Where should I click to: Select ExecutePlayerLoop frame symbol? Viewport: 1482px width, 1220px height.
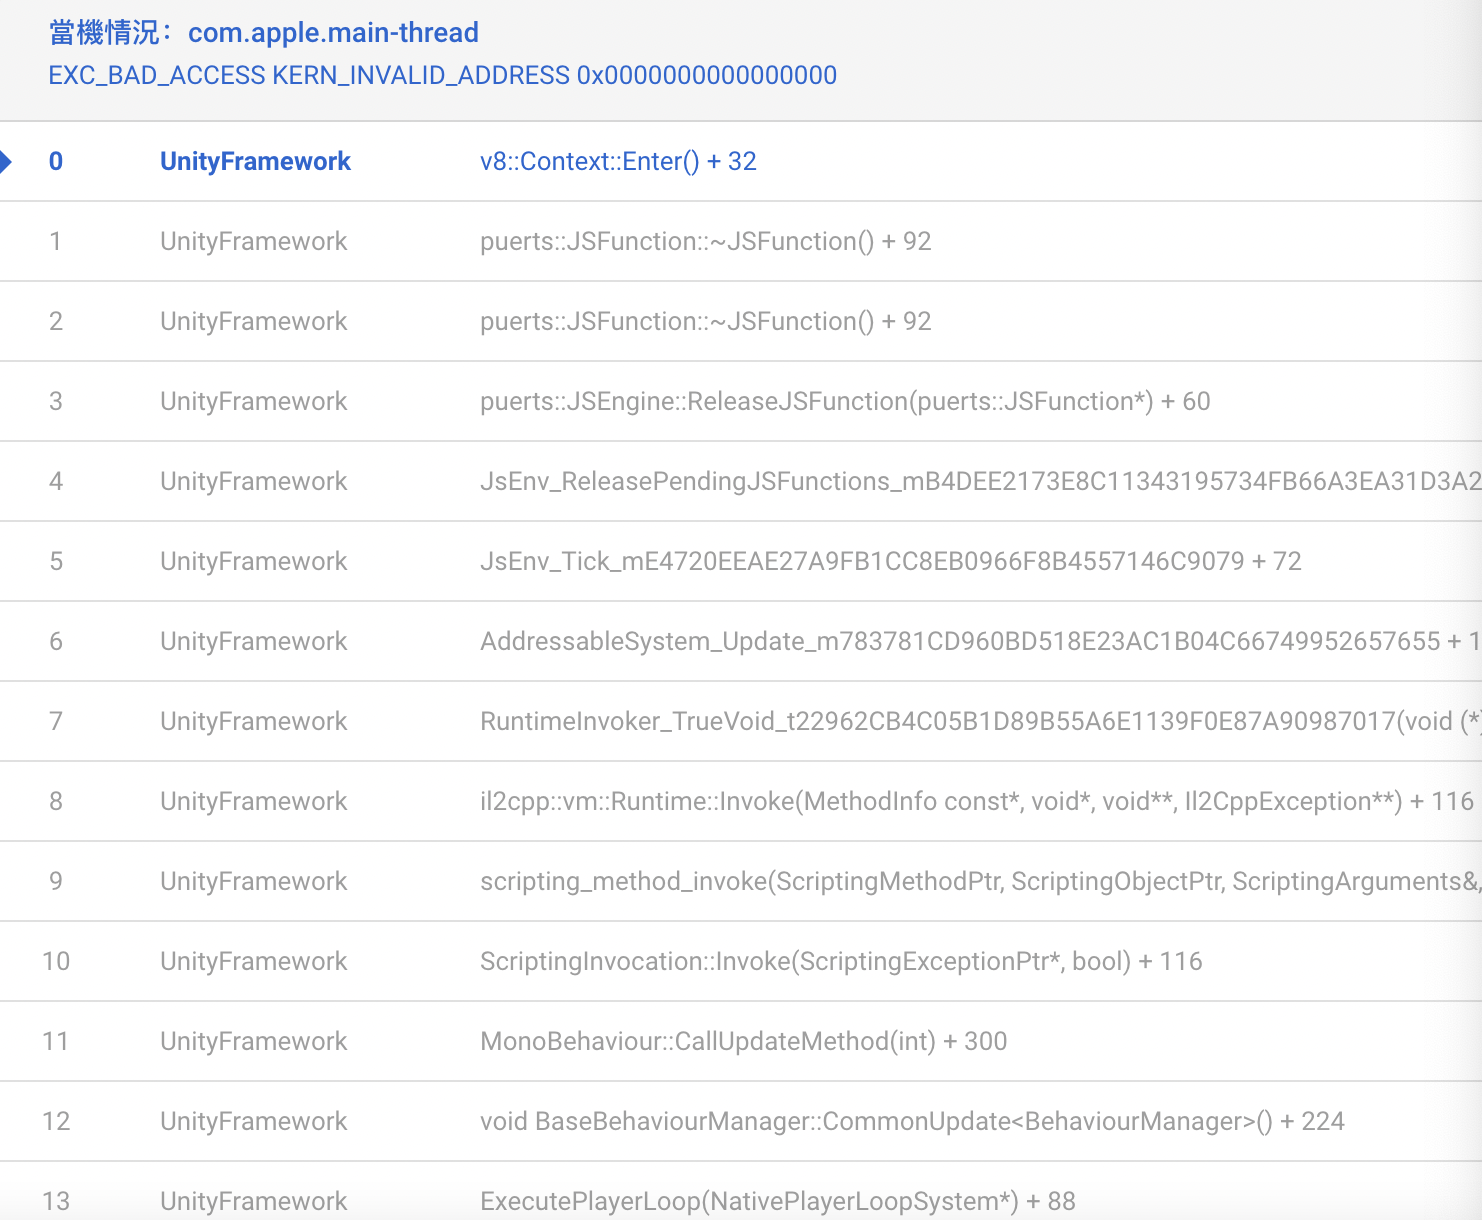click(x=778, y=1201)
